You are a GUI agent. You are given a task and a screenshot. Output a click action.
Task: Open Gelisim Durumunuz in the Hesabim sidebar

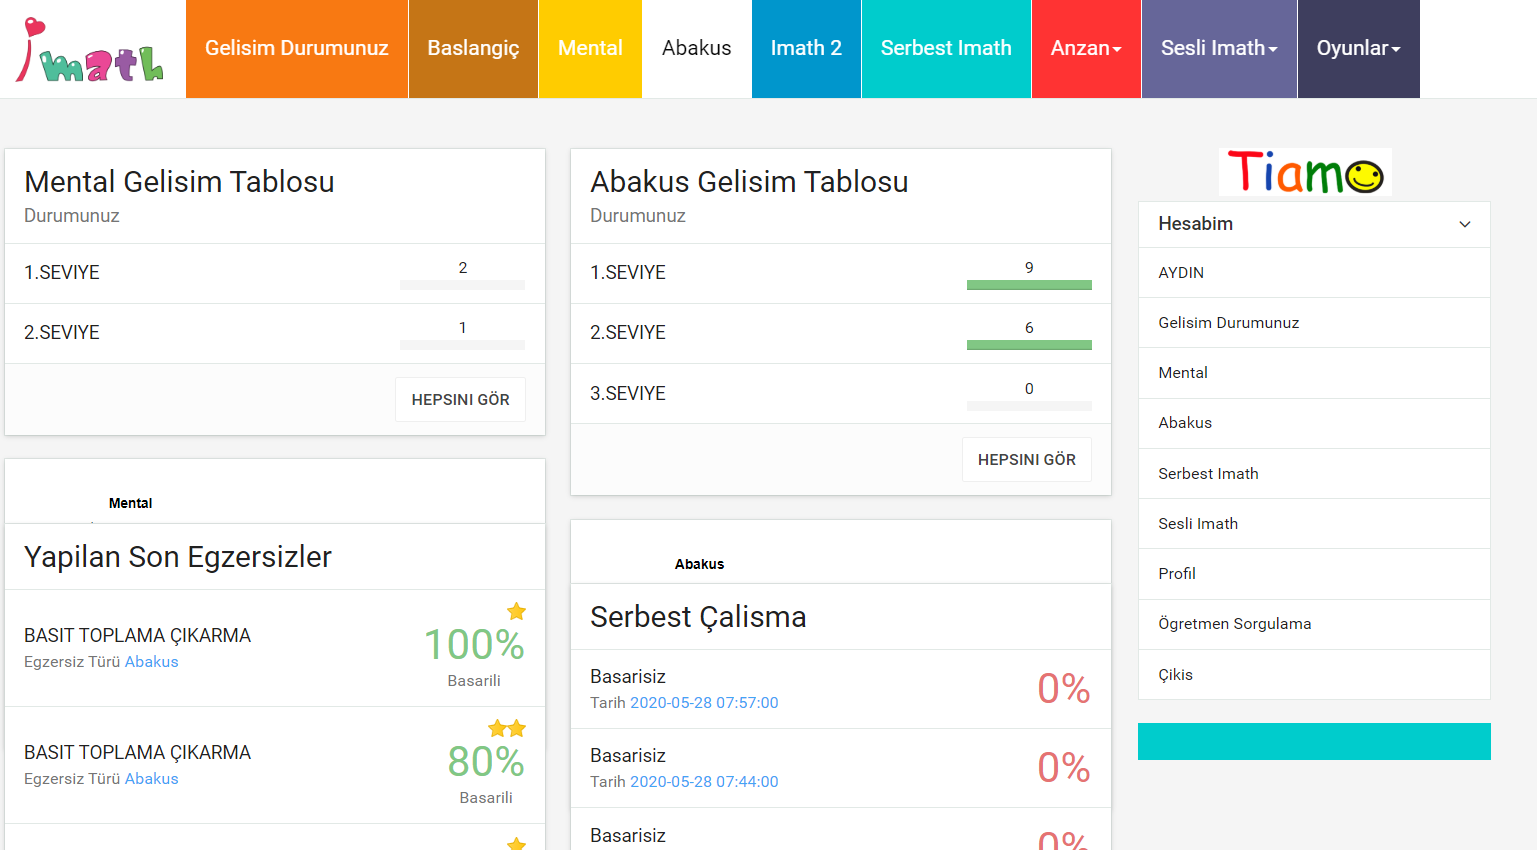coord(1314,322)
